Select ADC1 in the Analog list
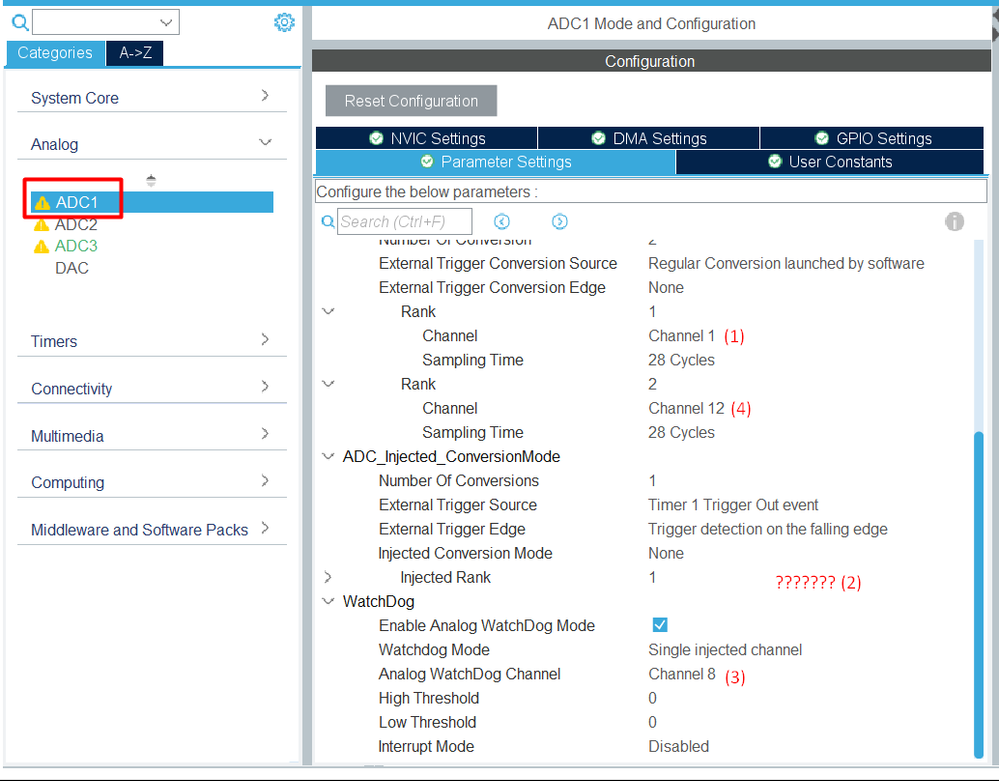999x781 pixels. 152,203
